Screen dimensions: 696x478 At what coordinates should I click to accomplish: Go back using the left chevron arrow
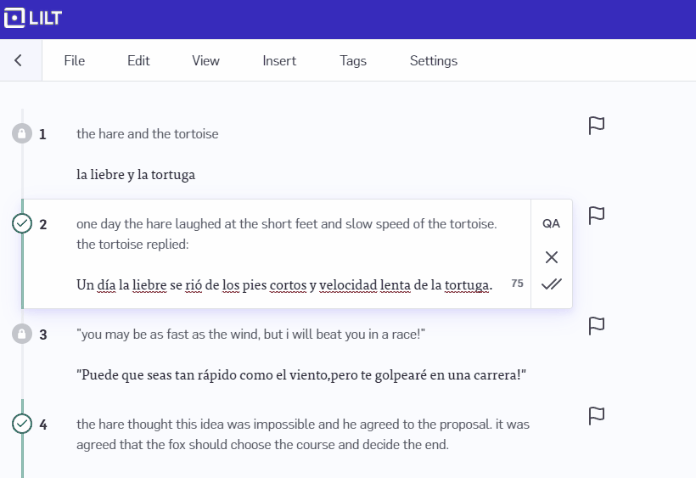click(x=18, y=61)
